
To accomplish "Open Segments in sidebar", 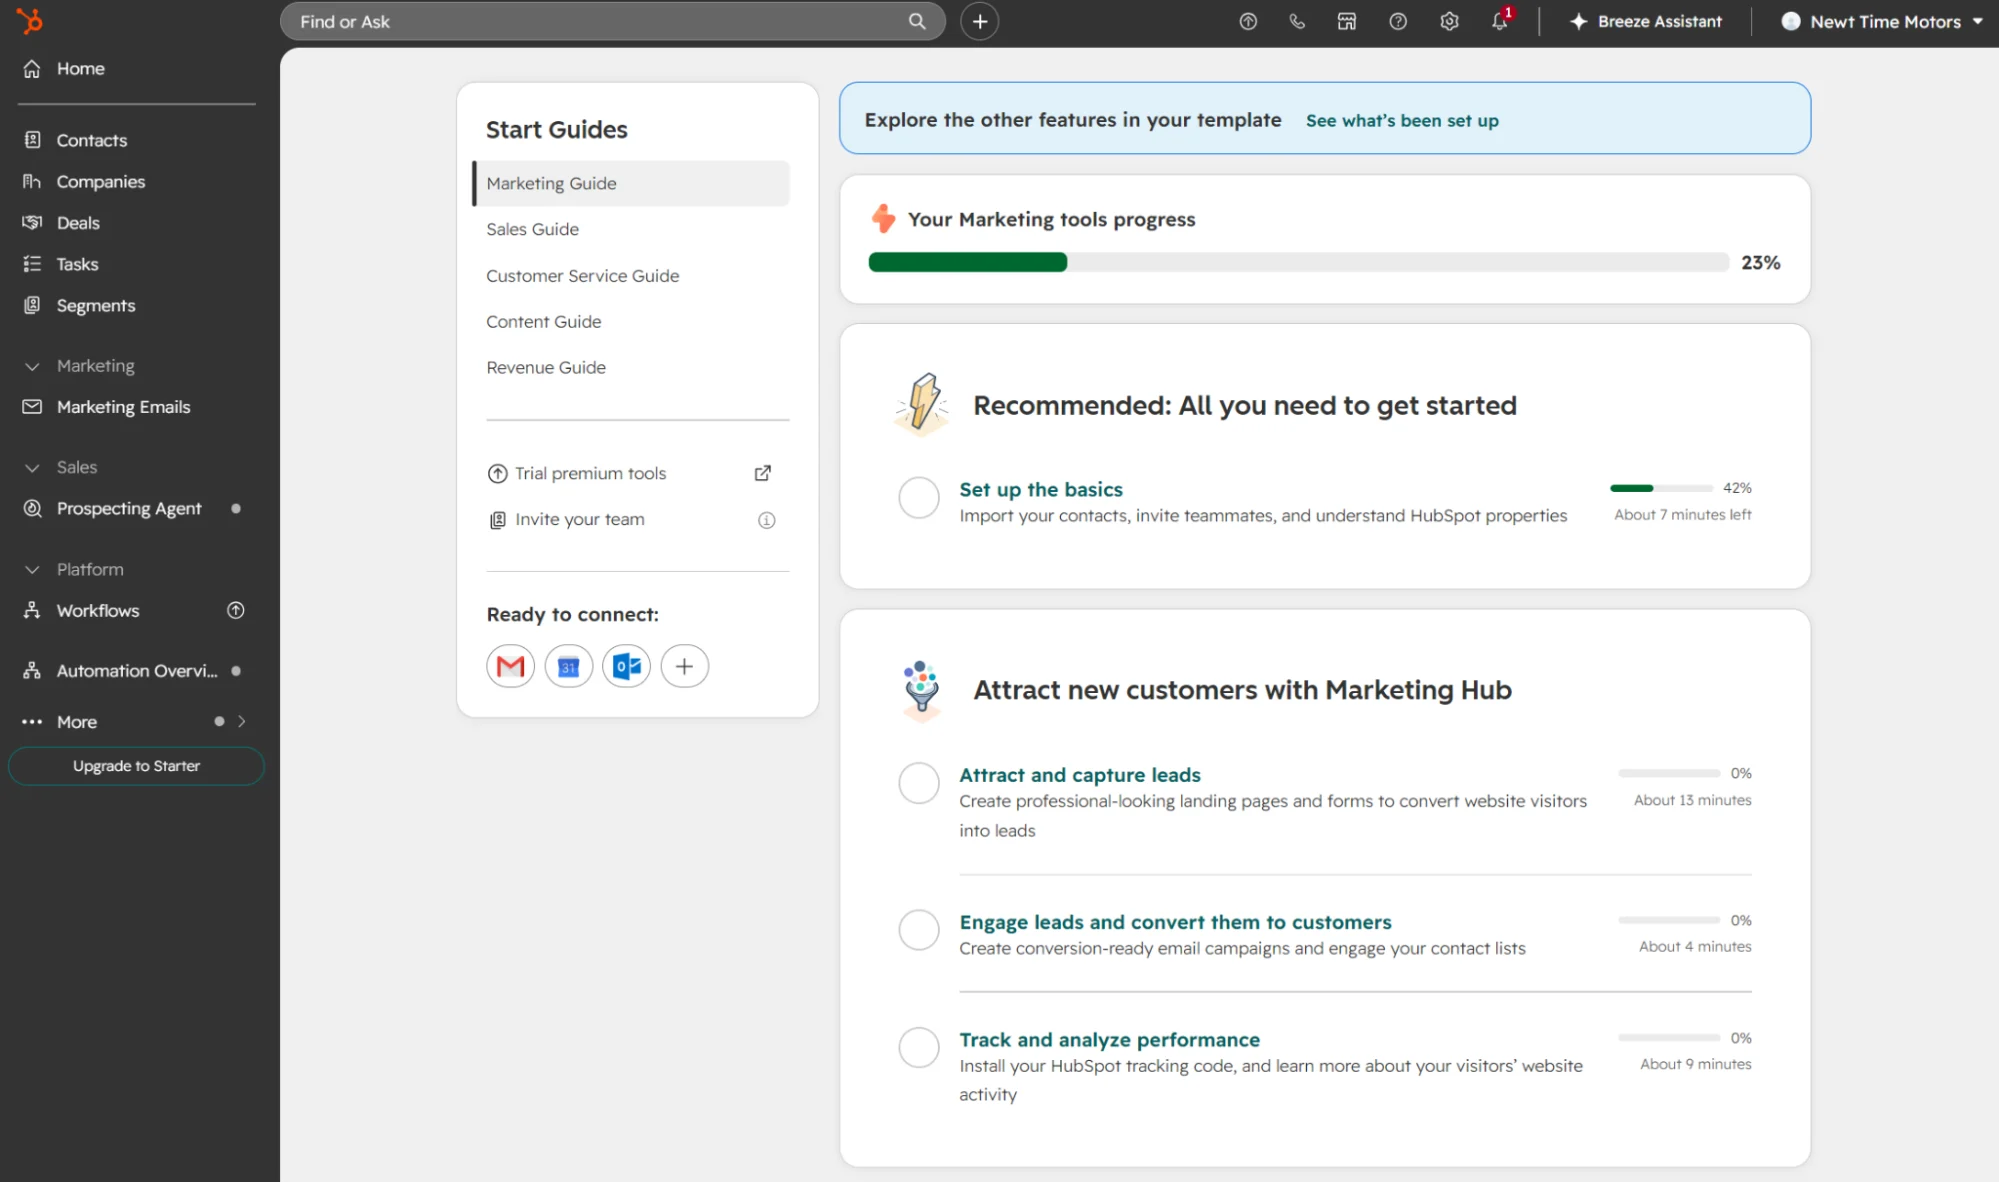I will [95, 305].
